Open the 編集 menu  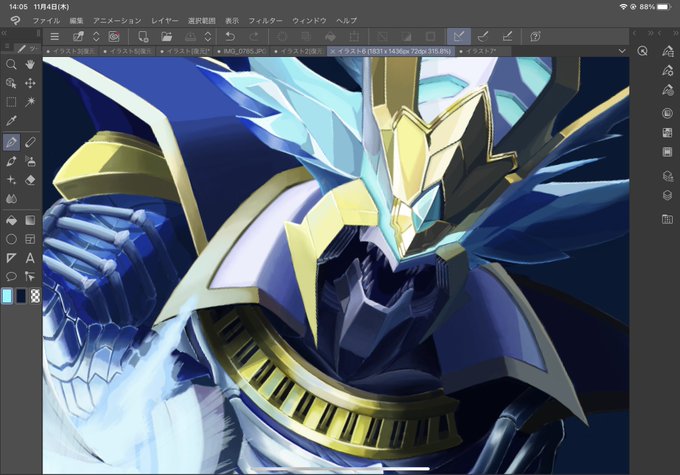pos(76,20)
